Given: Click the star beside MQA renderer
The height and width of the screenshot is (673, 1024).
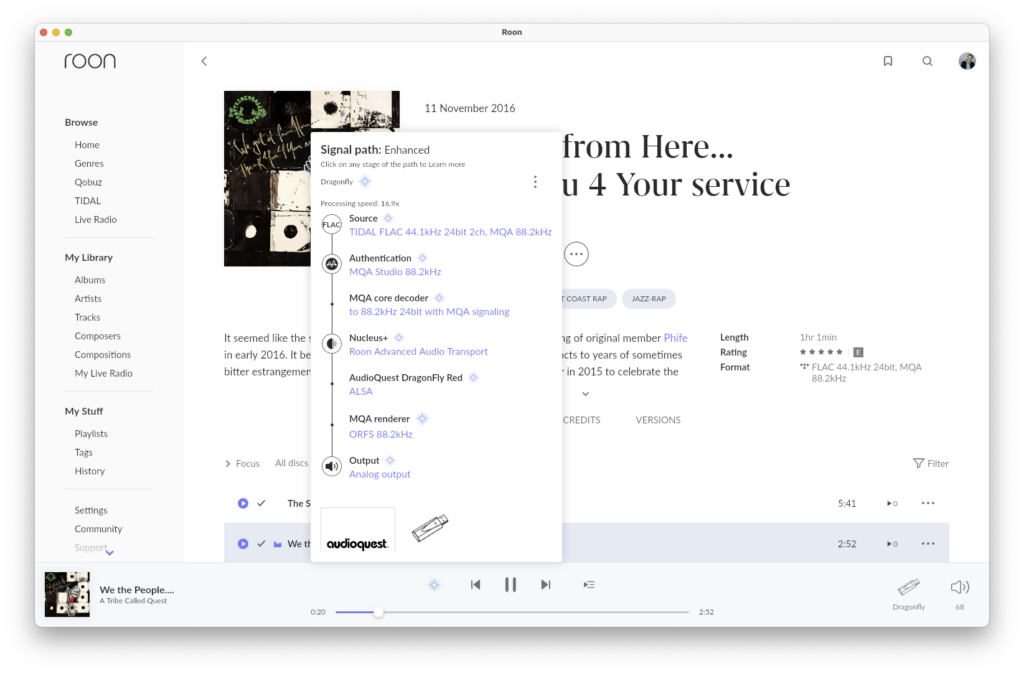Looking at the screenshot, I should pos(423,418).
